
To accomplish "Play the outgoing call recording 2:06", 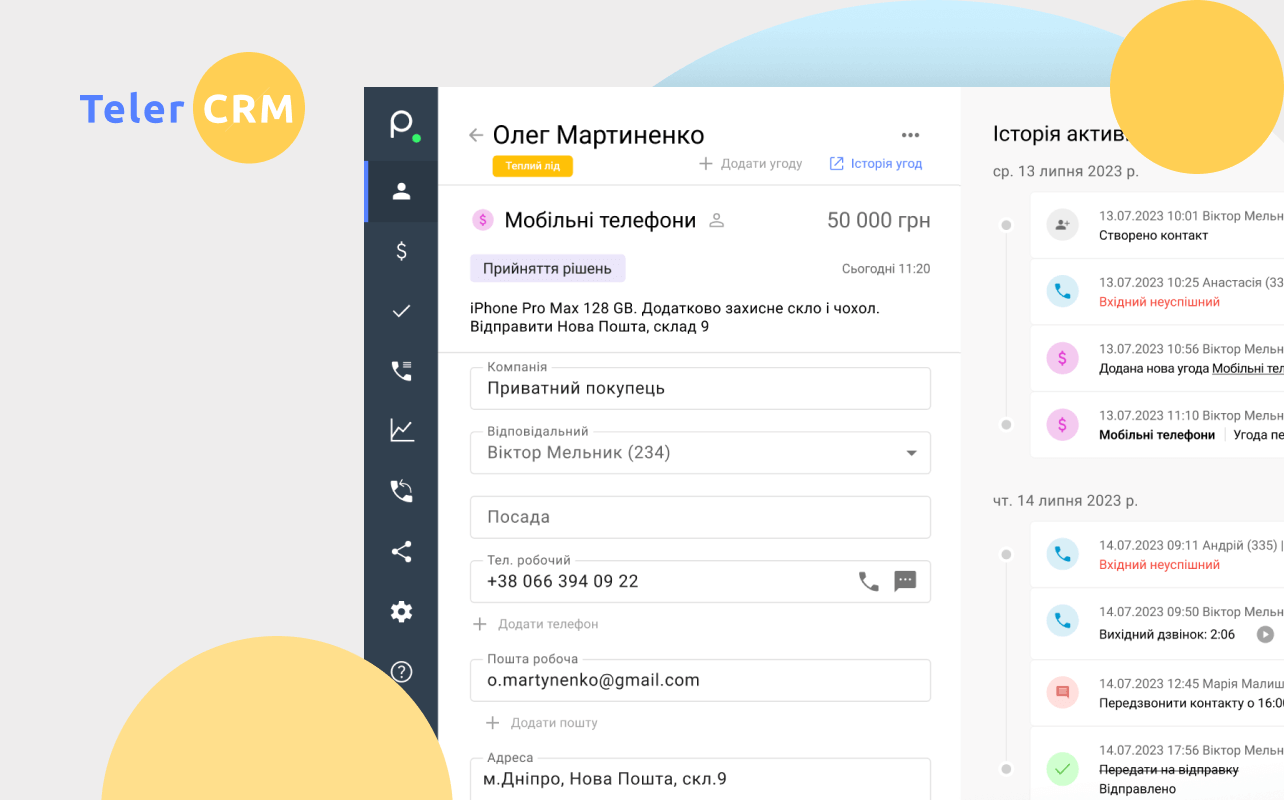I will (1266, 634).
